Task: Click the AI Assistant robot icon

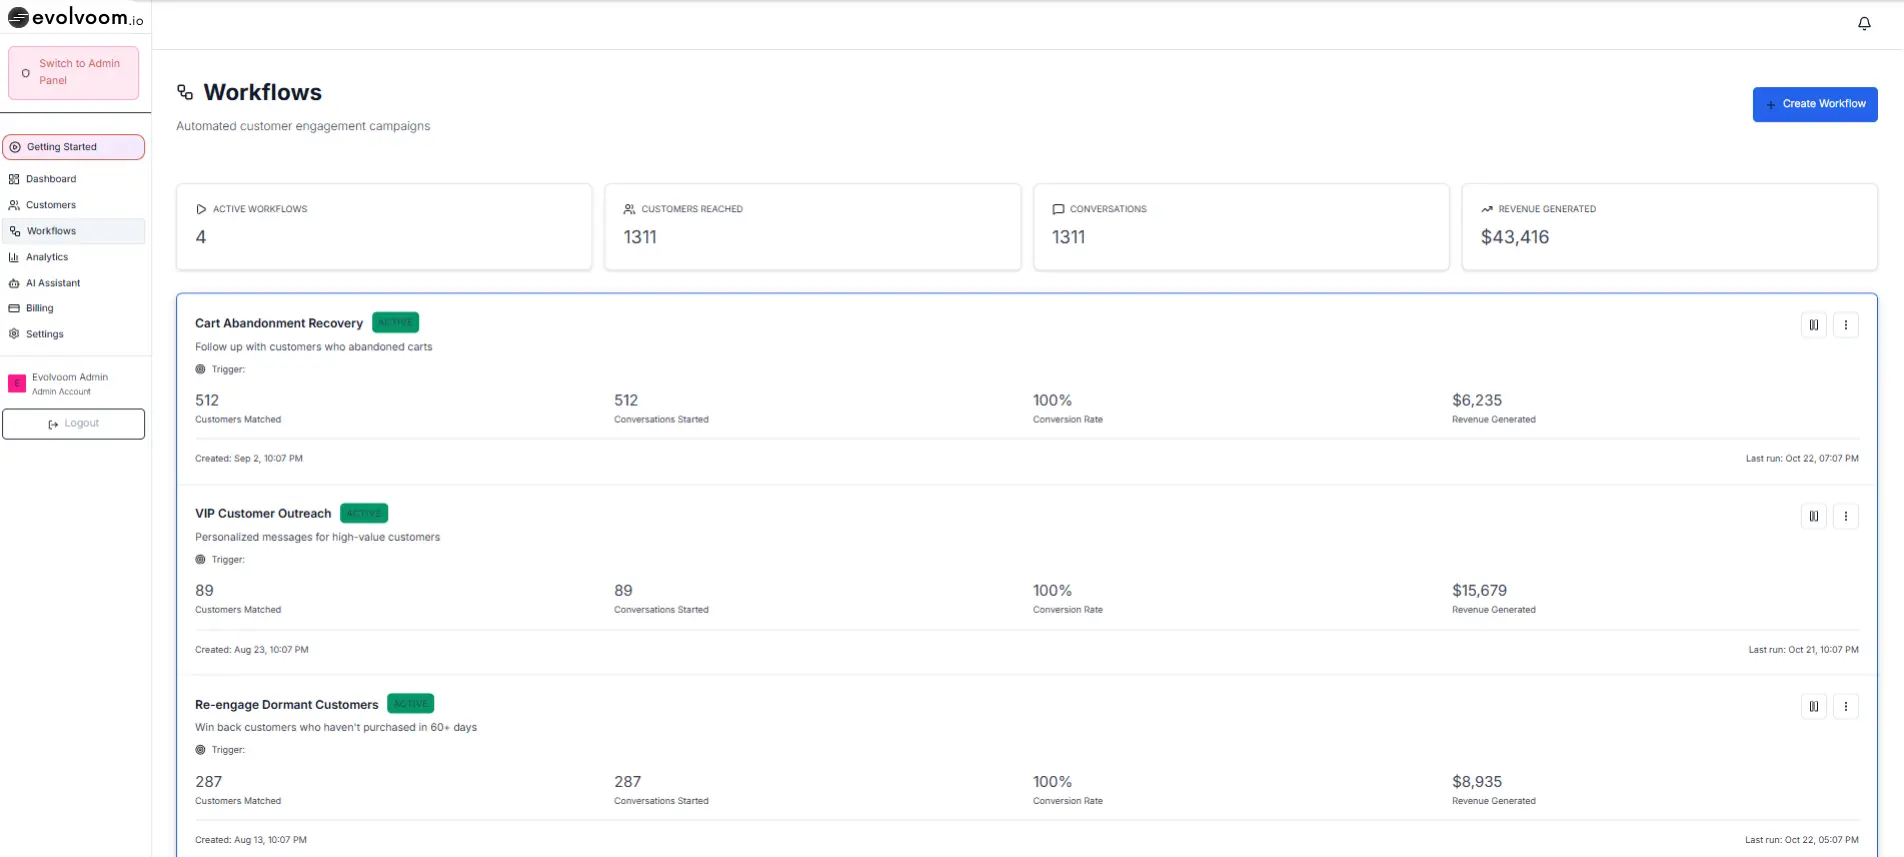Action: click(14, 283)
